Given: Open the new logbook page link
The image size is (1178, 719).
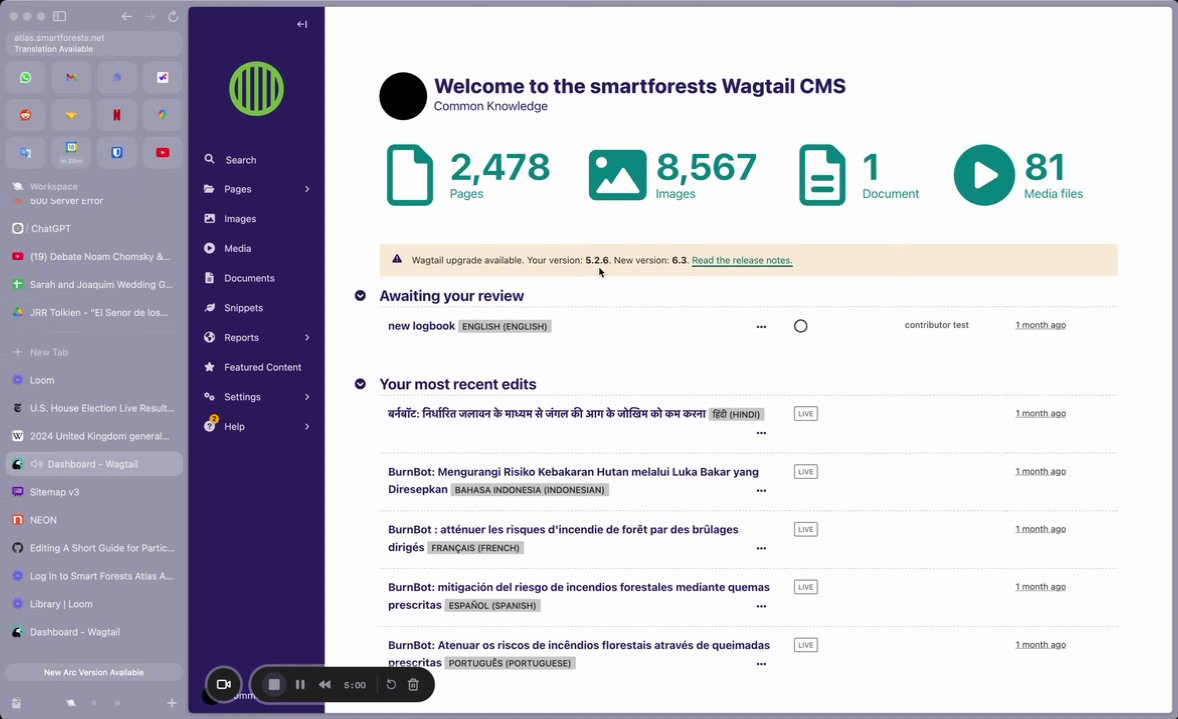Looking at the screenshot, I should pos(421,325).
